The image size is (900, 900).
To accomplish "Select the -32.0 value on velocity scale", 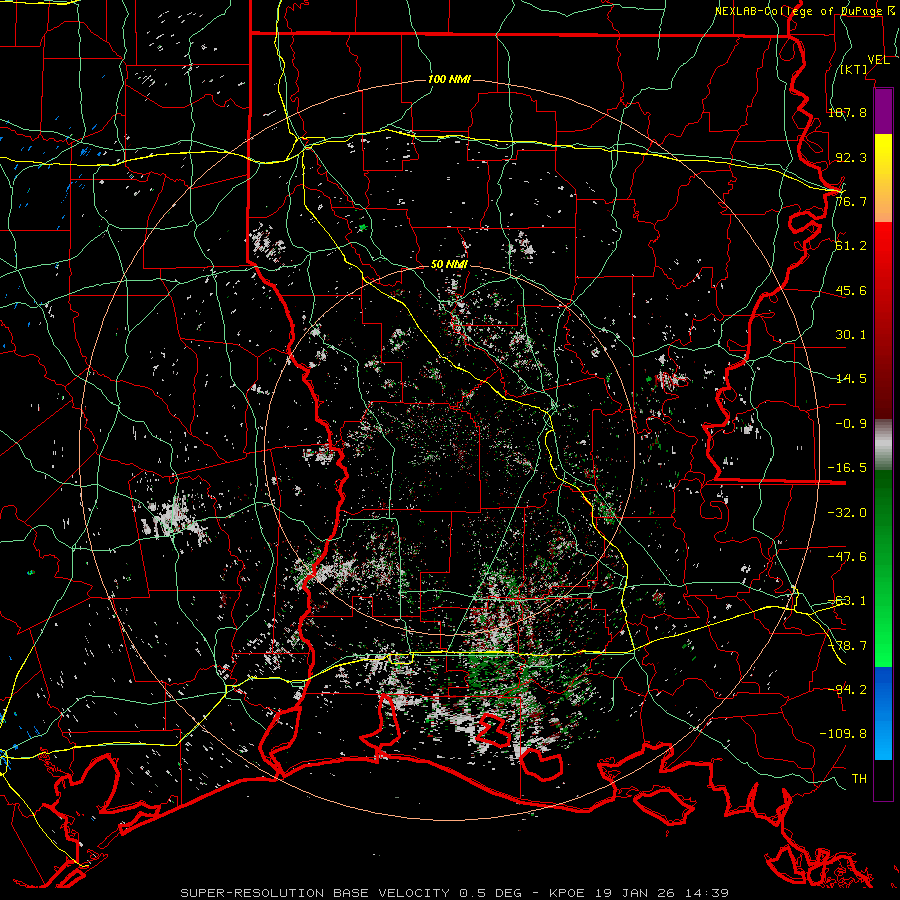I will pyautogui.click(x=847, y=513).
